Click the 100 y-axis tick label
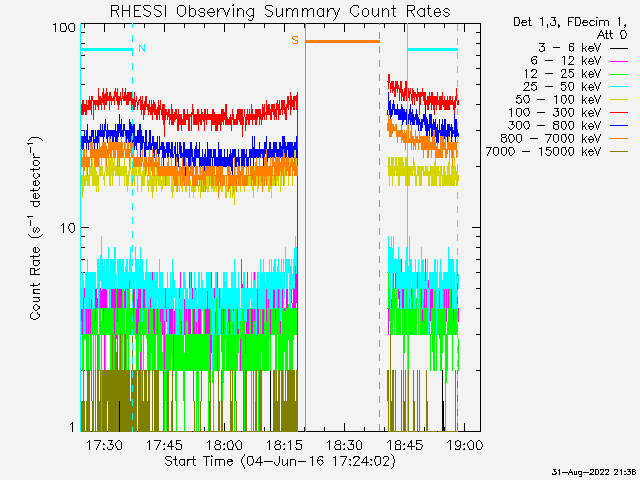The width and height of the screenshot is (640, 480). point(64,28)
